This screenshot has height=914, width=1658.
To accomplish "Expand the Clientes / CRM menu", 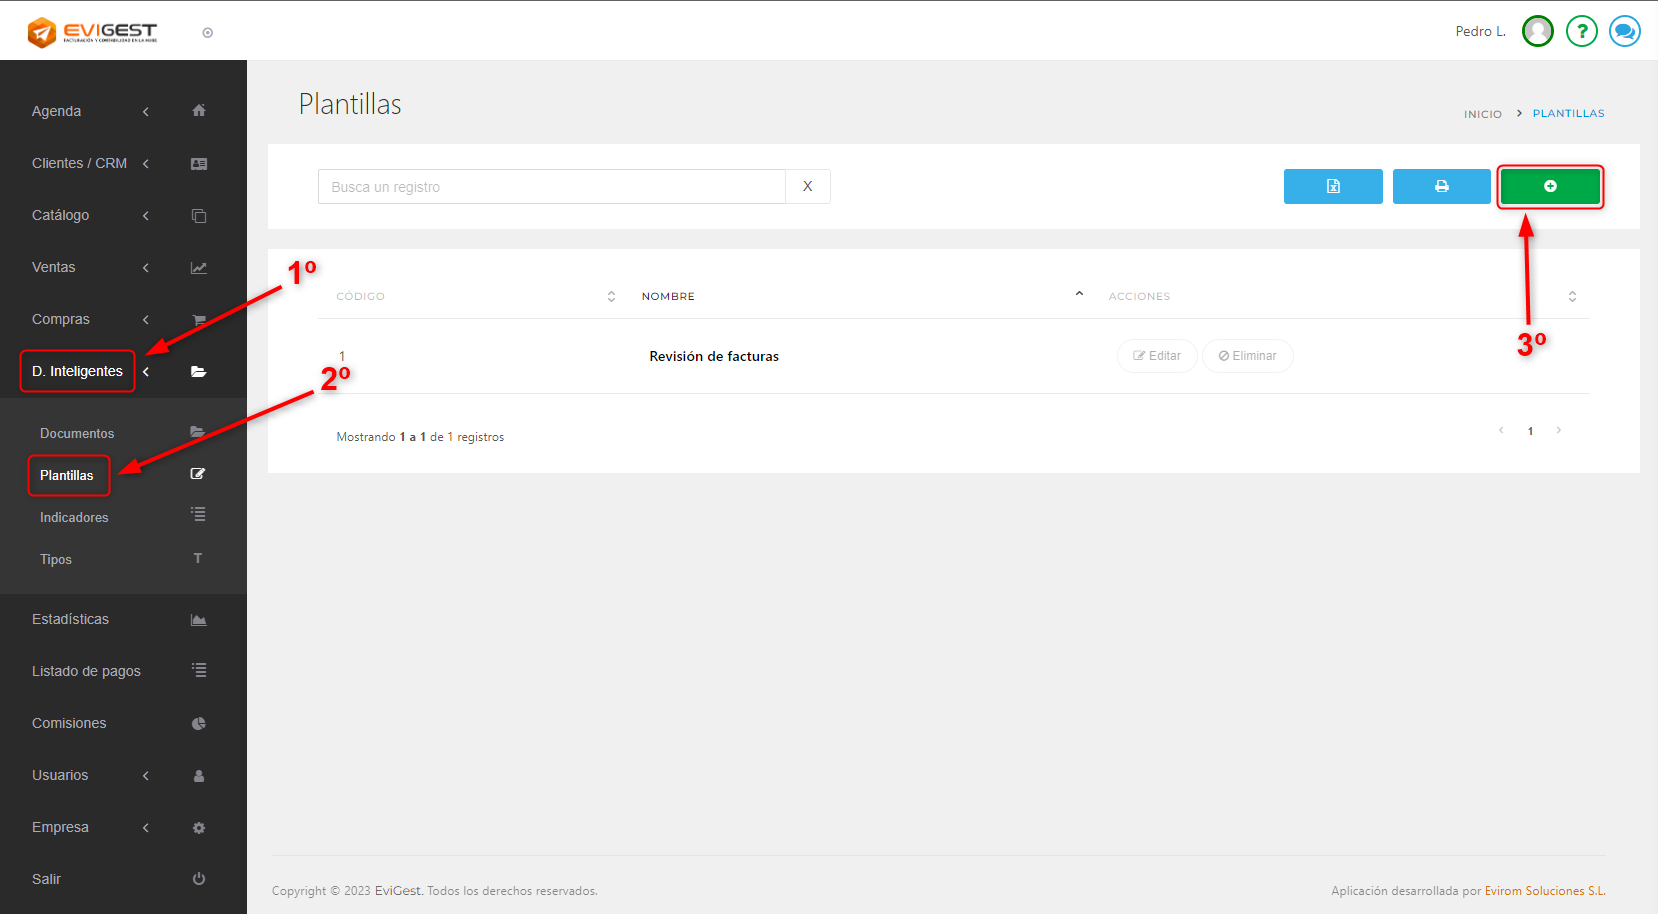I will [79, 163].
